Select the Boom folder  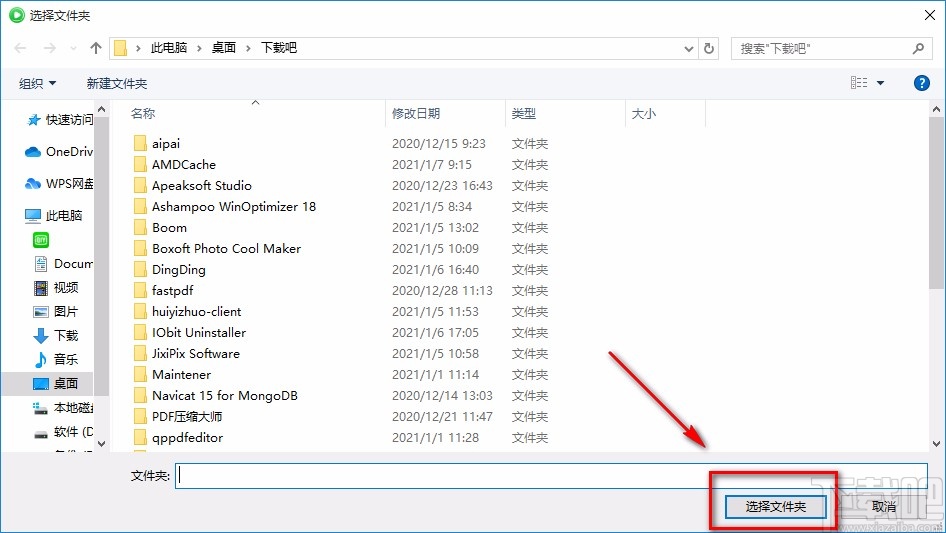pos(169,228)
